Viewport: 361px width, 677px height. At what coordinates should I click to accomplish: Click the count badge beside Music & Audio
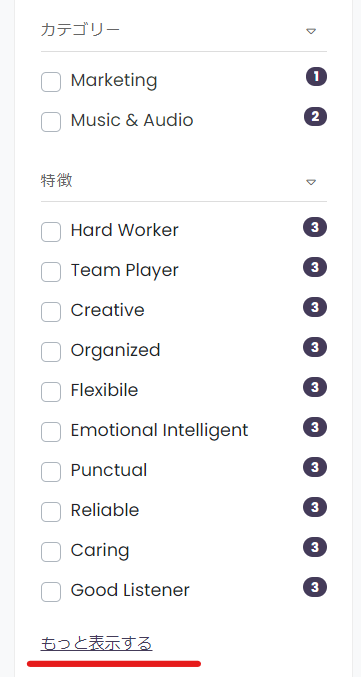click(x=315, y=117)
